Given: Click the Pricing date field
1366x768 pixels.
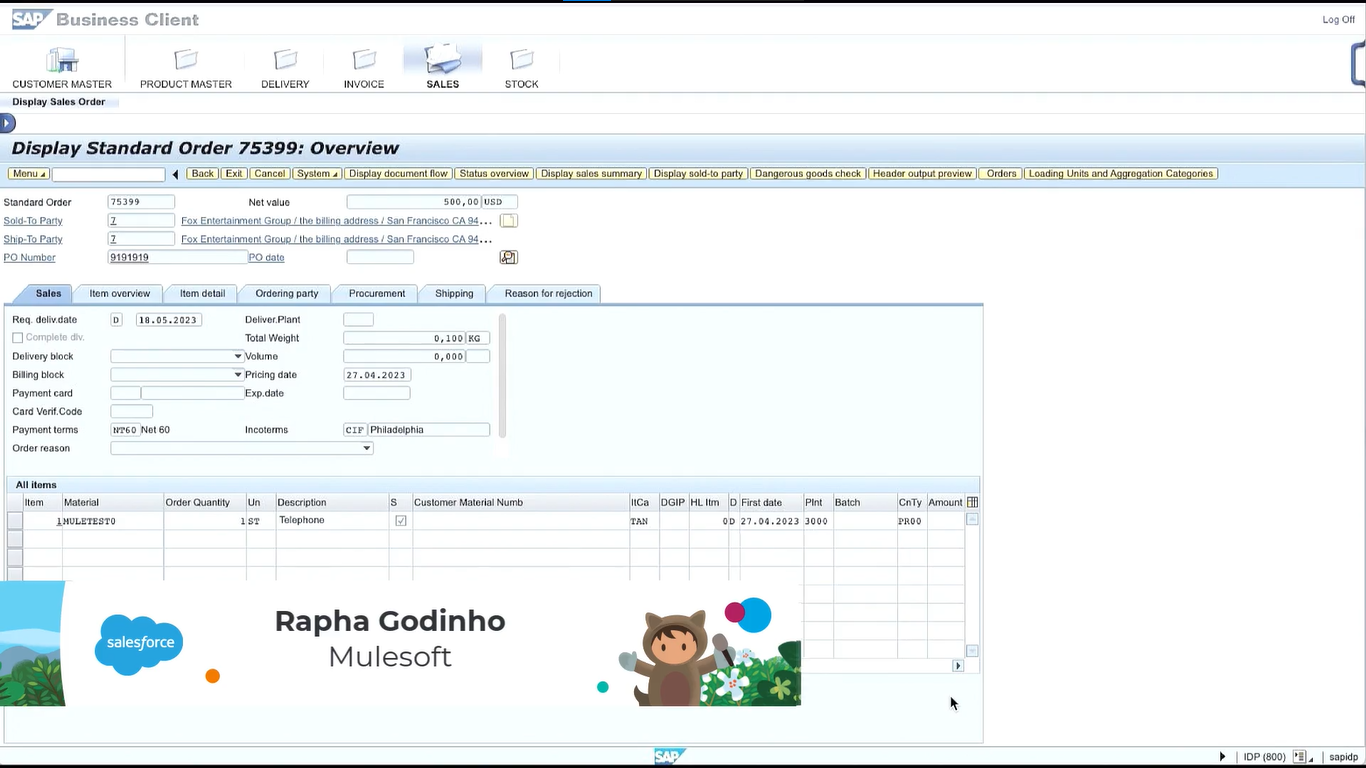Looking at the screenshot, I should click(377, 375).
